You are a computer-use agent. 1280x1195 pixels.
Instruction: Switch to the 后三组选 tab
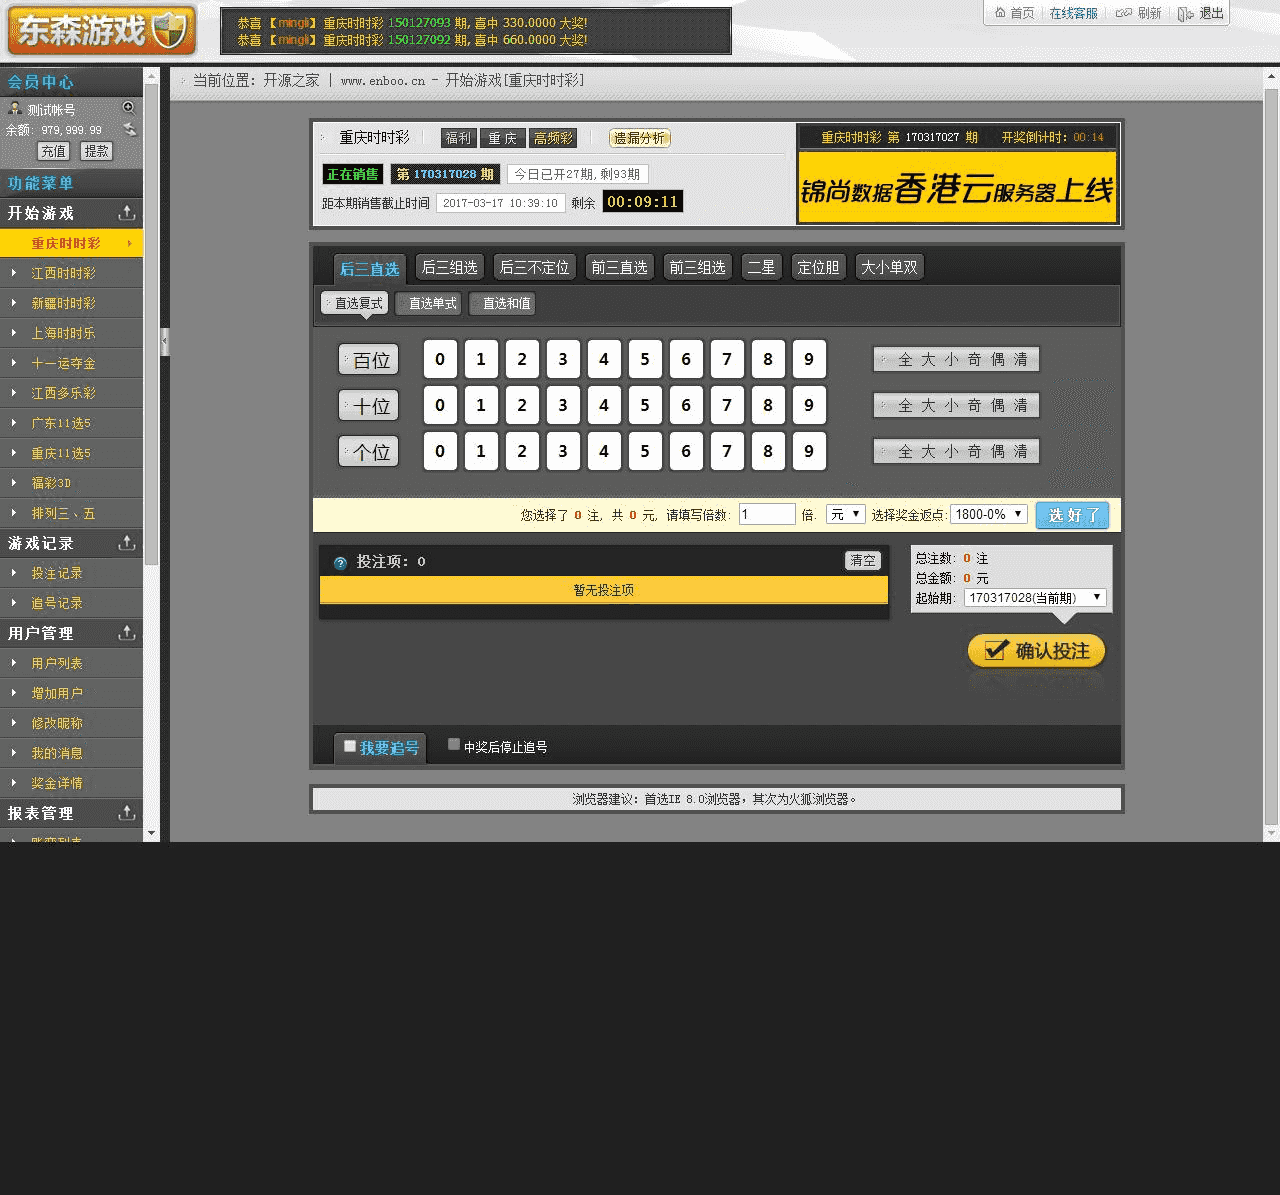449,267
